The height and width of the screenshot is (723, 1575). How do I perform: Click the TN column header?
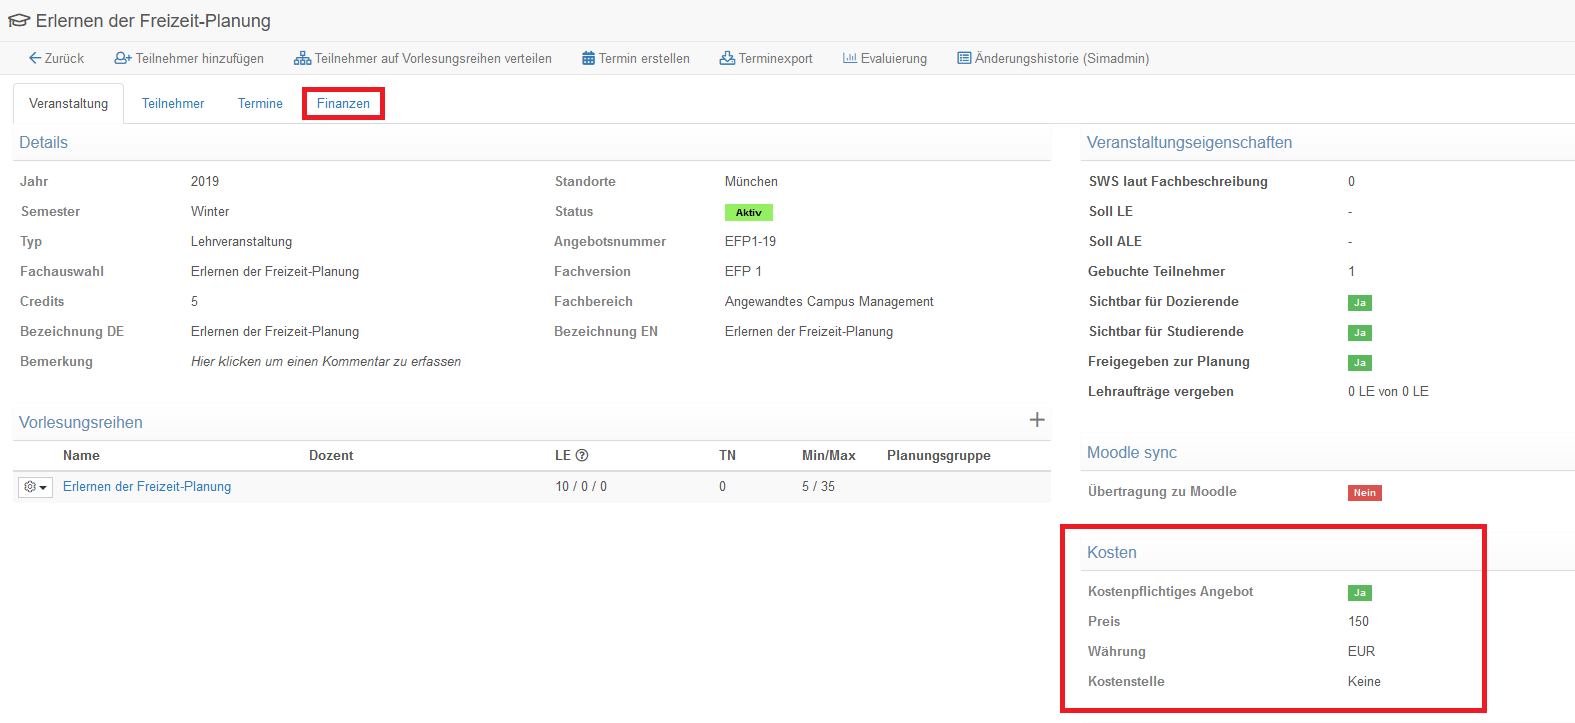tap(727, 455)
